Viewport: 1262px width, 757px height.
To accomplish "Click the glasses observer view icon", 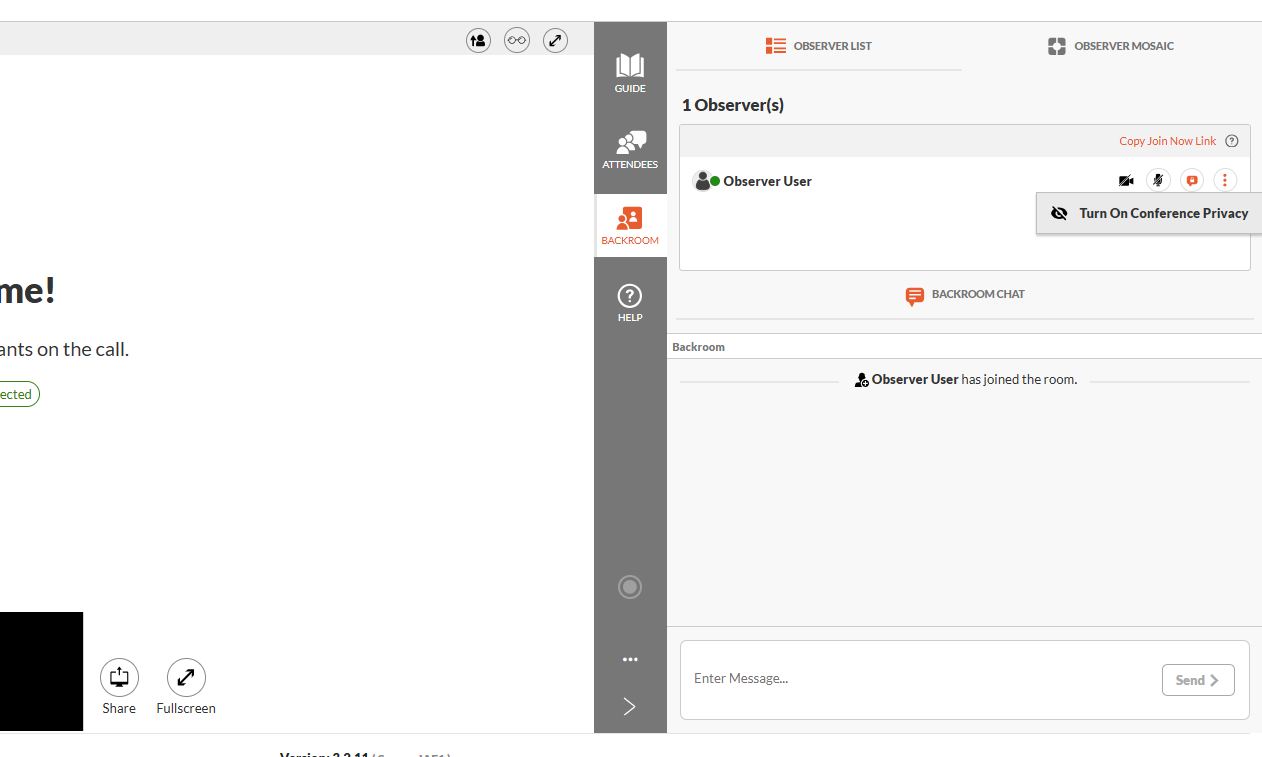I will click(x=517, y=41).
